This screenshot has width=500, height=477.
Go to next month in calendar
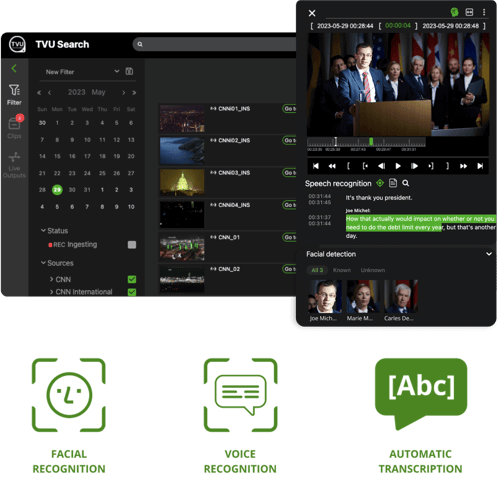[x=124, y=93]
